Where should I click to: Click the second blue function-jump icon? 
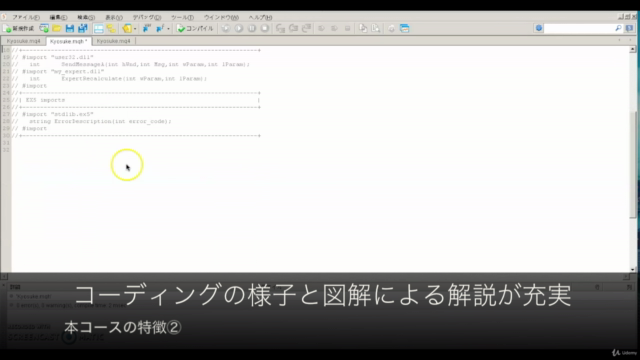tap(160, 28)
